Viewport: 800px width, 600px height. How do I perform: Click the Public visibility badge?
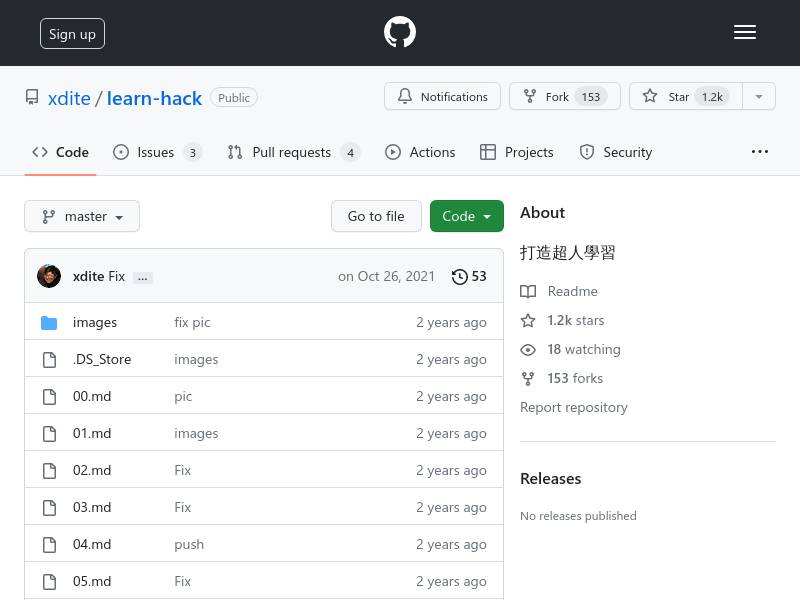coord(234,97)
